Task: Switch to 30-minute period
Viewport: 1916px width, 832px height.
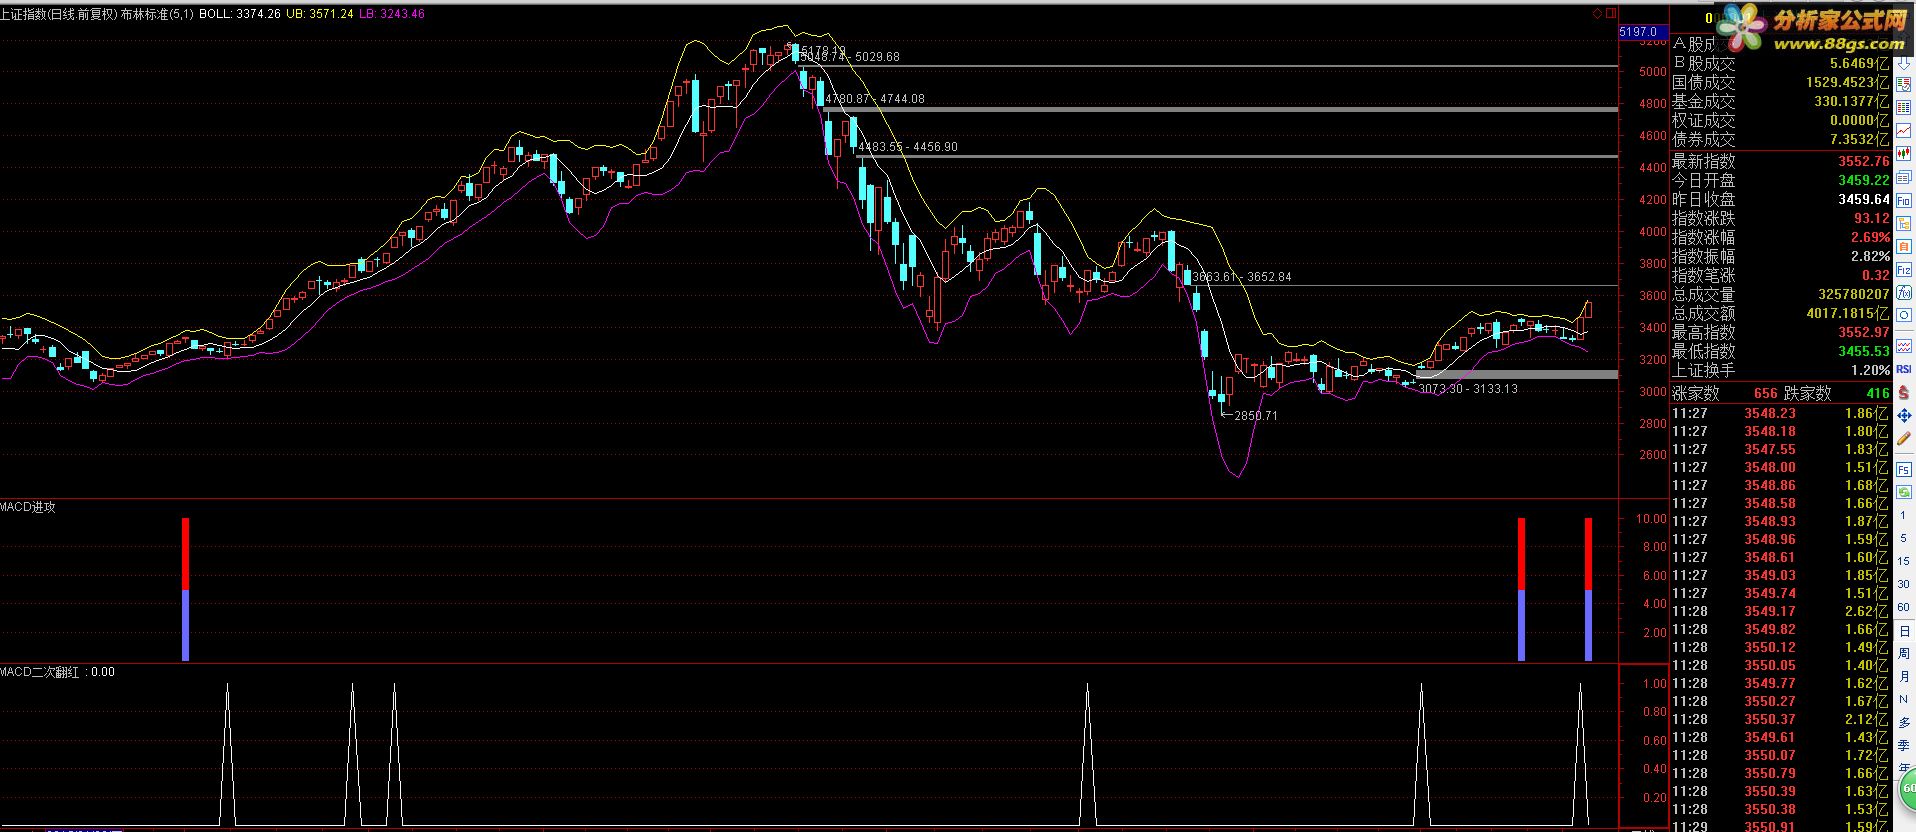Action: (1904, 584)
